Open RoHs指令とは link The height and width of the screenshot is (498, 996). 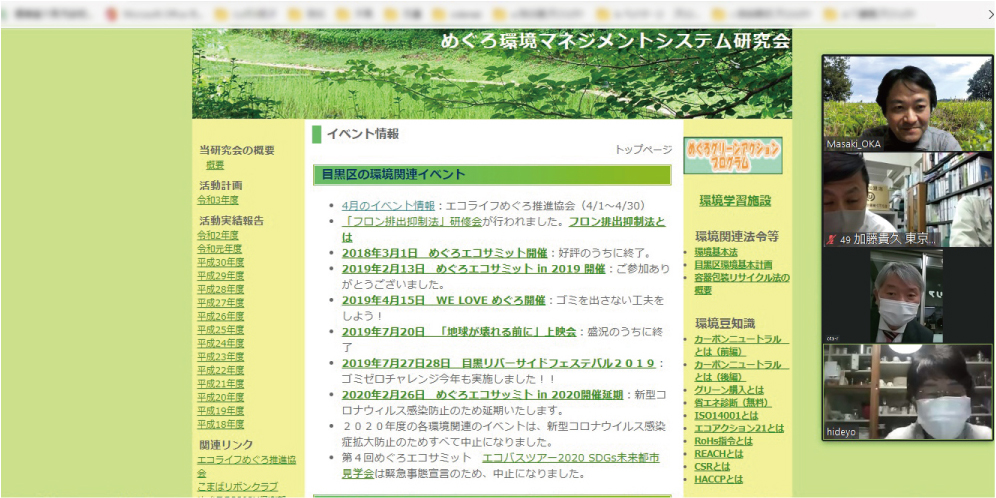(x=723, y=441)
